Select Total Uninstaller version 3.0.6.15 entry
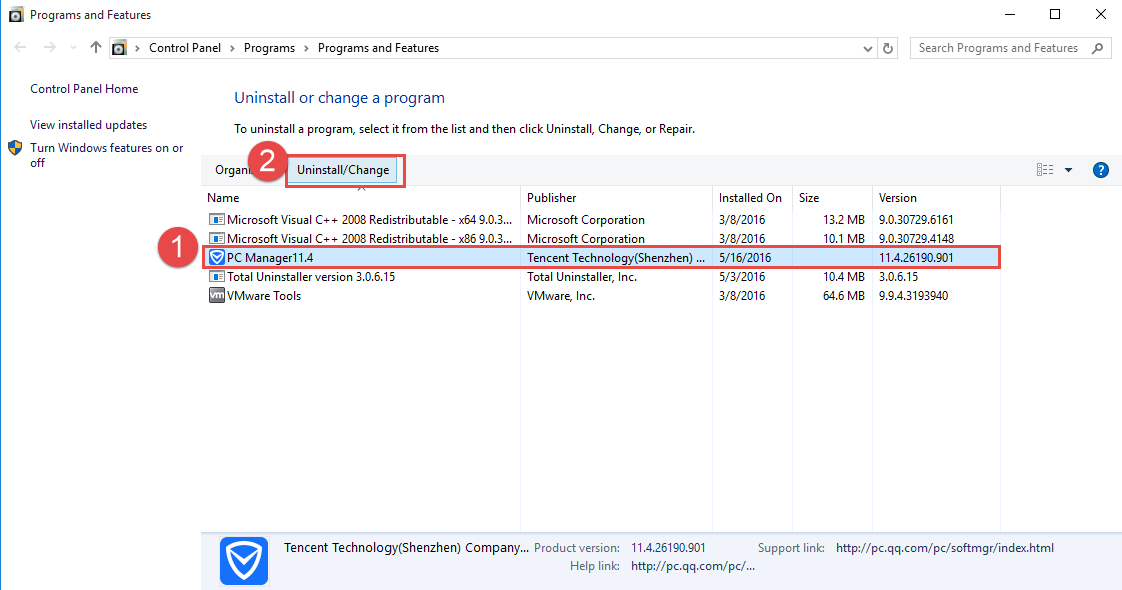The image size is (1122, 590). (601, 277)
